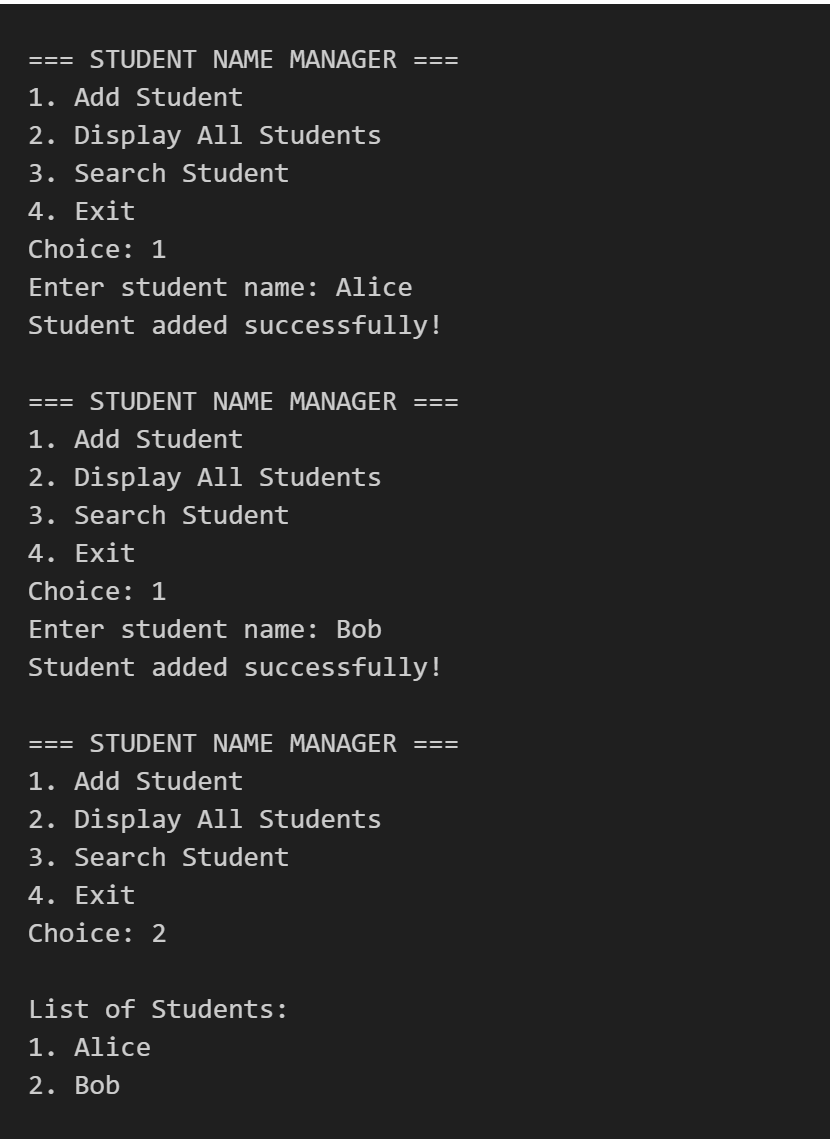Click the second "STUDENT NAME MANAGER" header

pyautogui.click(x=243, y=402)
